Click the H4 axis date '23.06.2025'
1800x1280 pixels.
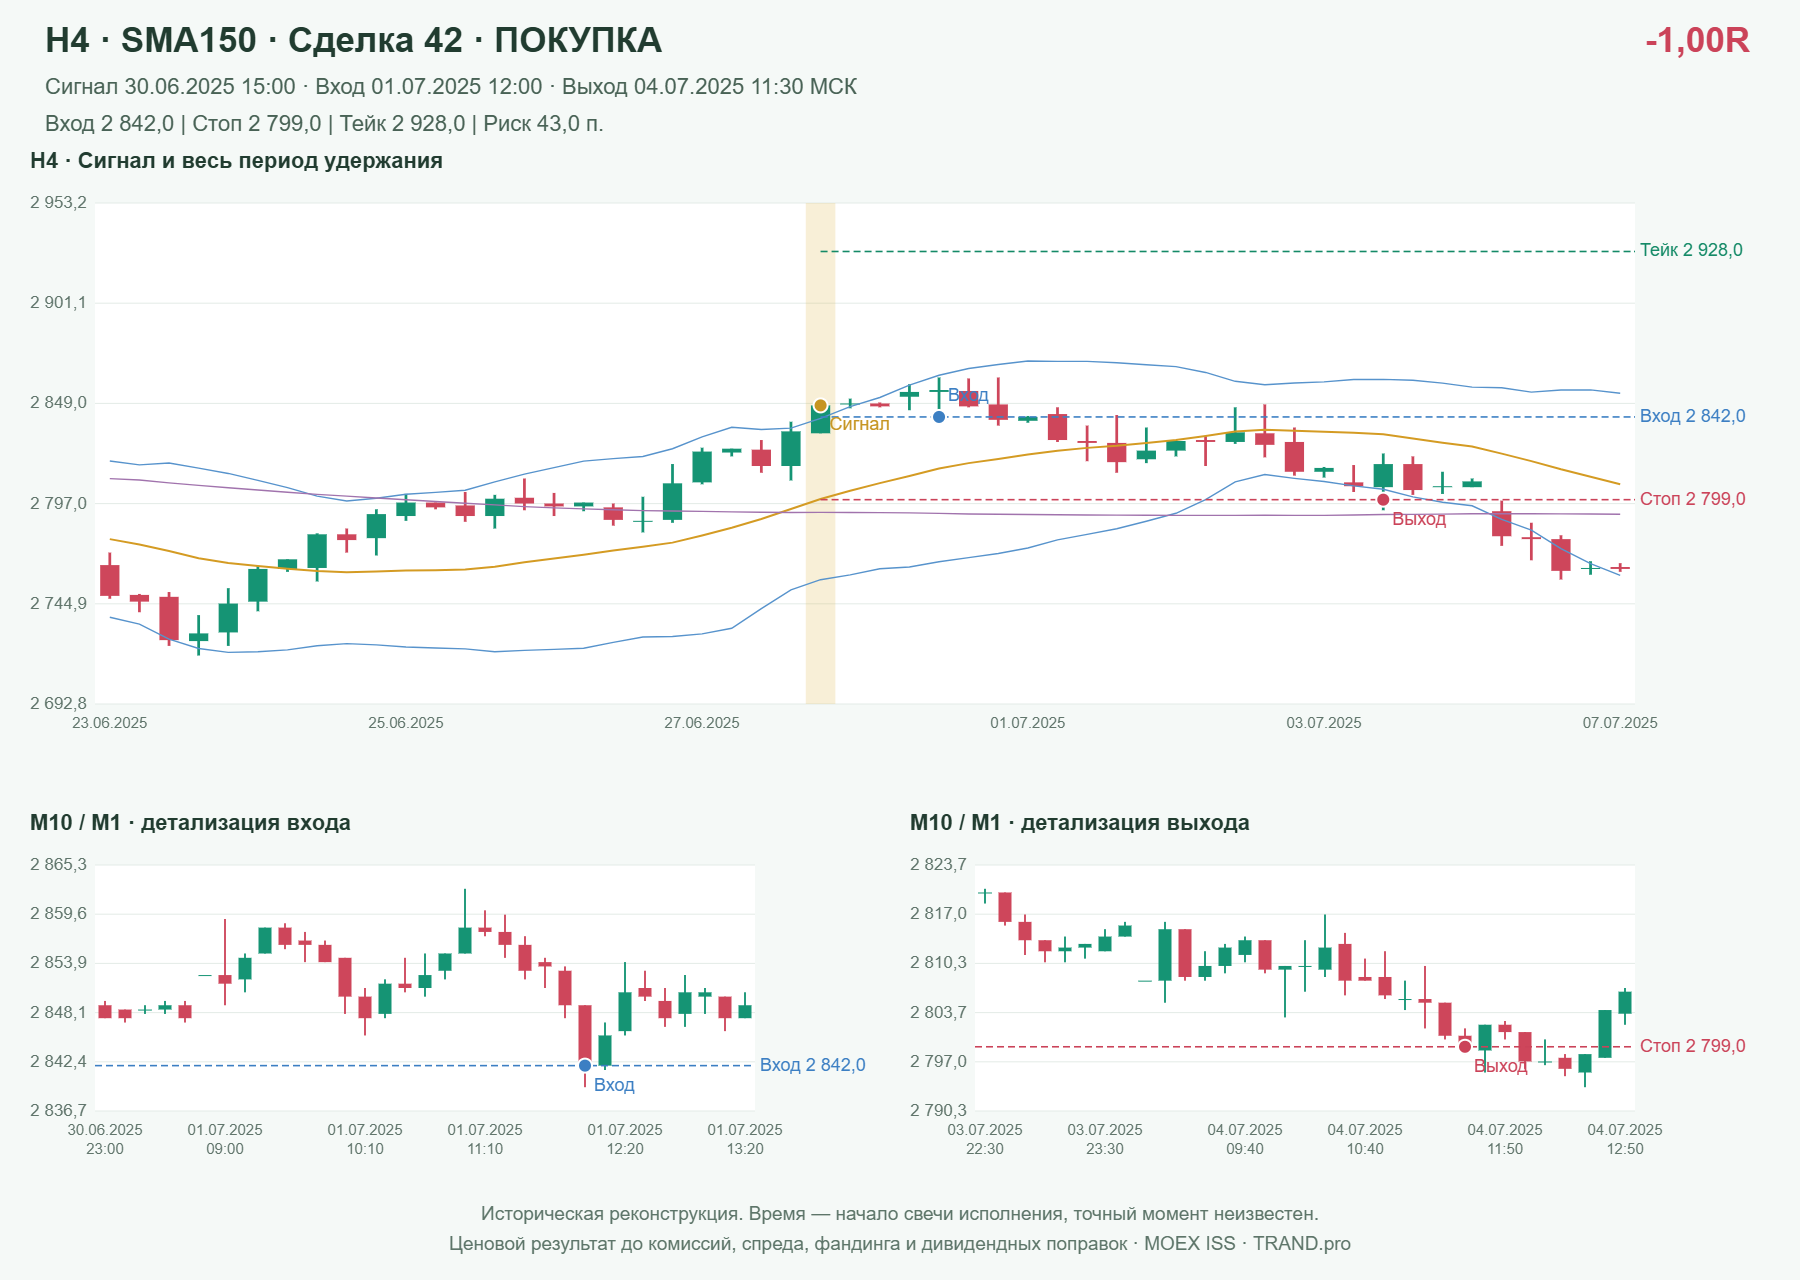tap(109, 723)
